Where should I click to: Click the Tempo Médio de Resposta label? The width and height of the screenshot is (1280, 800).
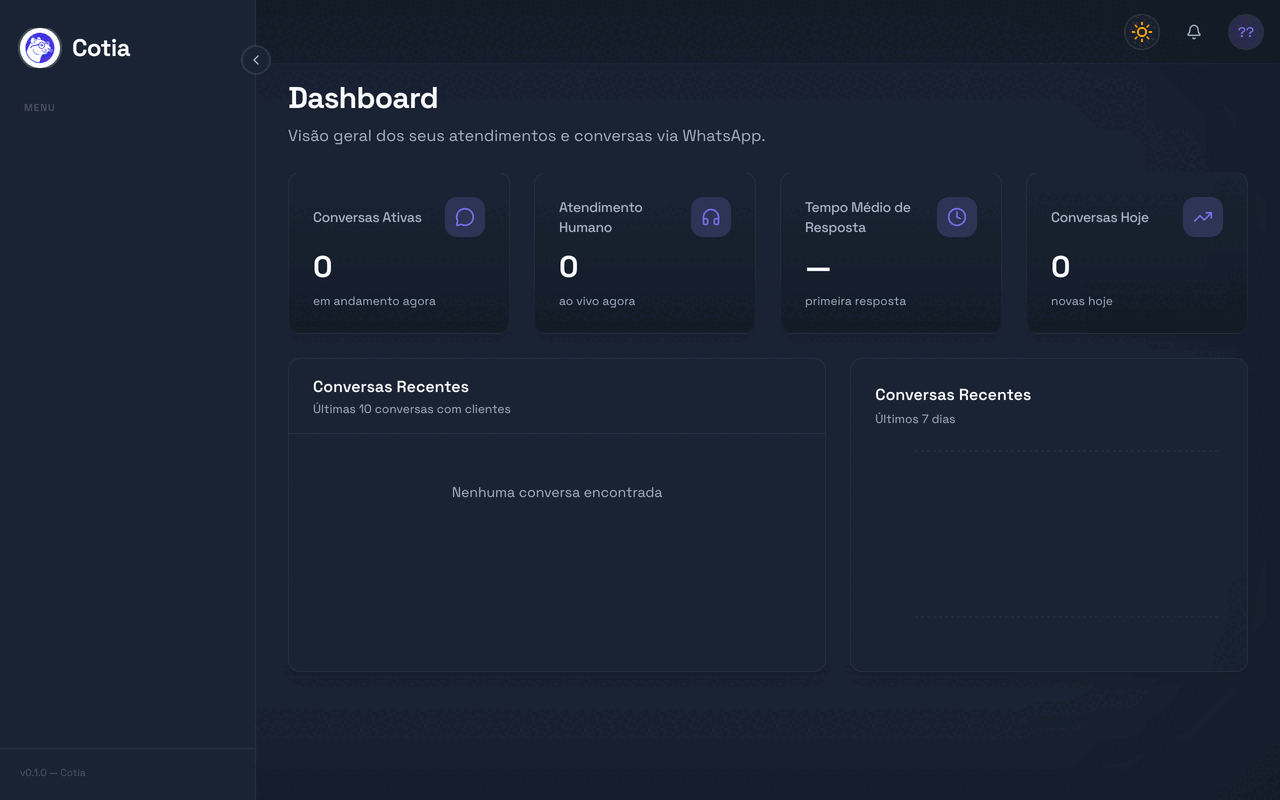pos(857,217)
